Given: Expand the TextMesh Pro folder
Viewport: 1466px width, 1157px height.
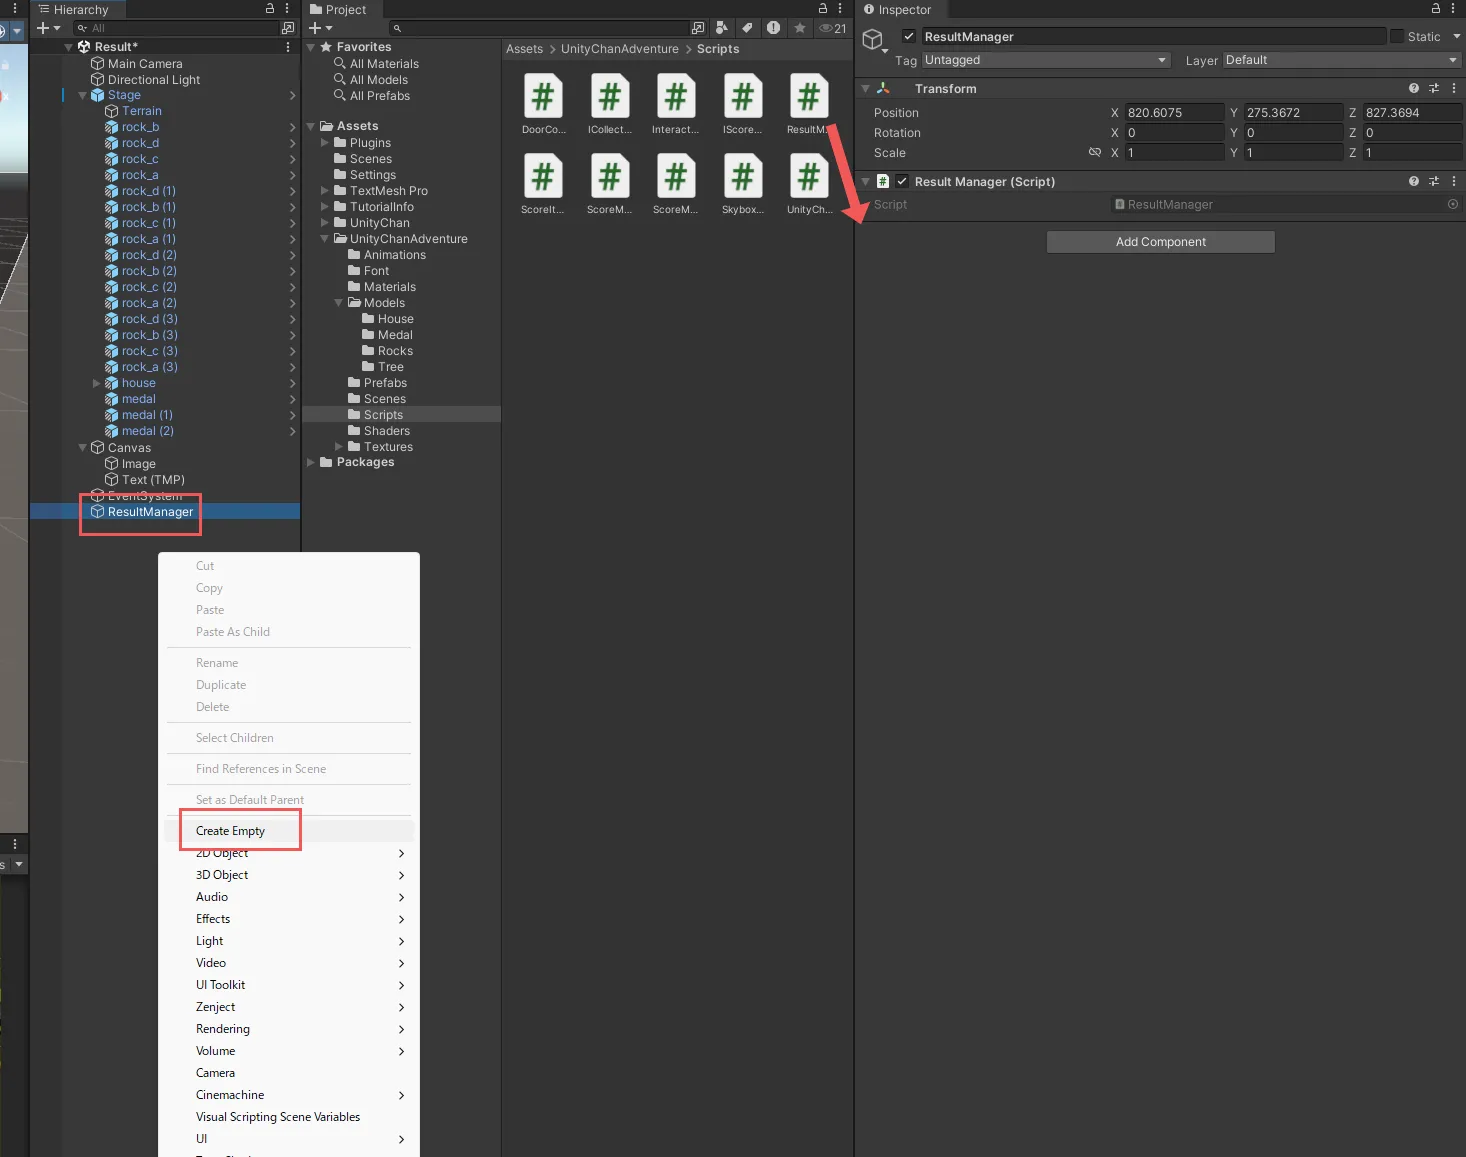Looking at the screenshot, I should tap(325, 191).
